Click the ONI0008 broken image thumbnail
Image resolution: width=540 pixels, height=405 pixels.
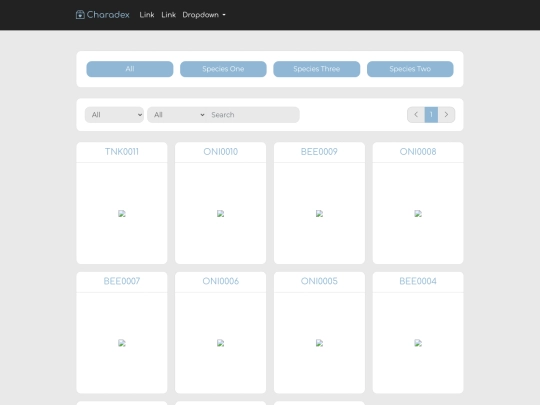[x=418, y=214]
